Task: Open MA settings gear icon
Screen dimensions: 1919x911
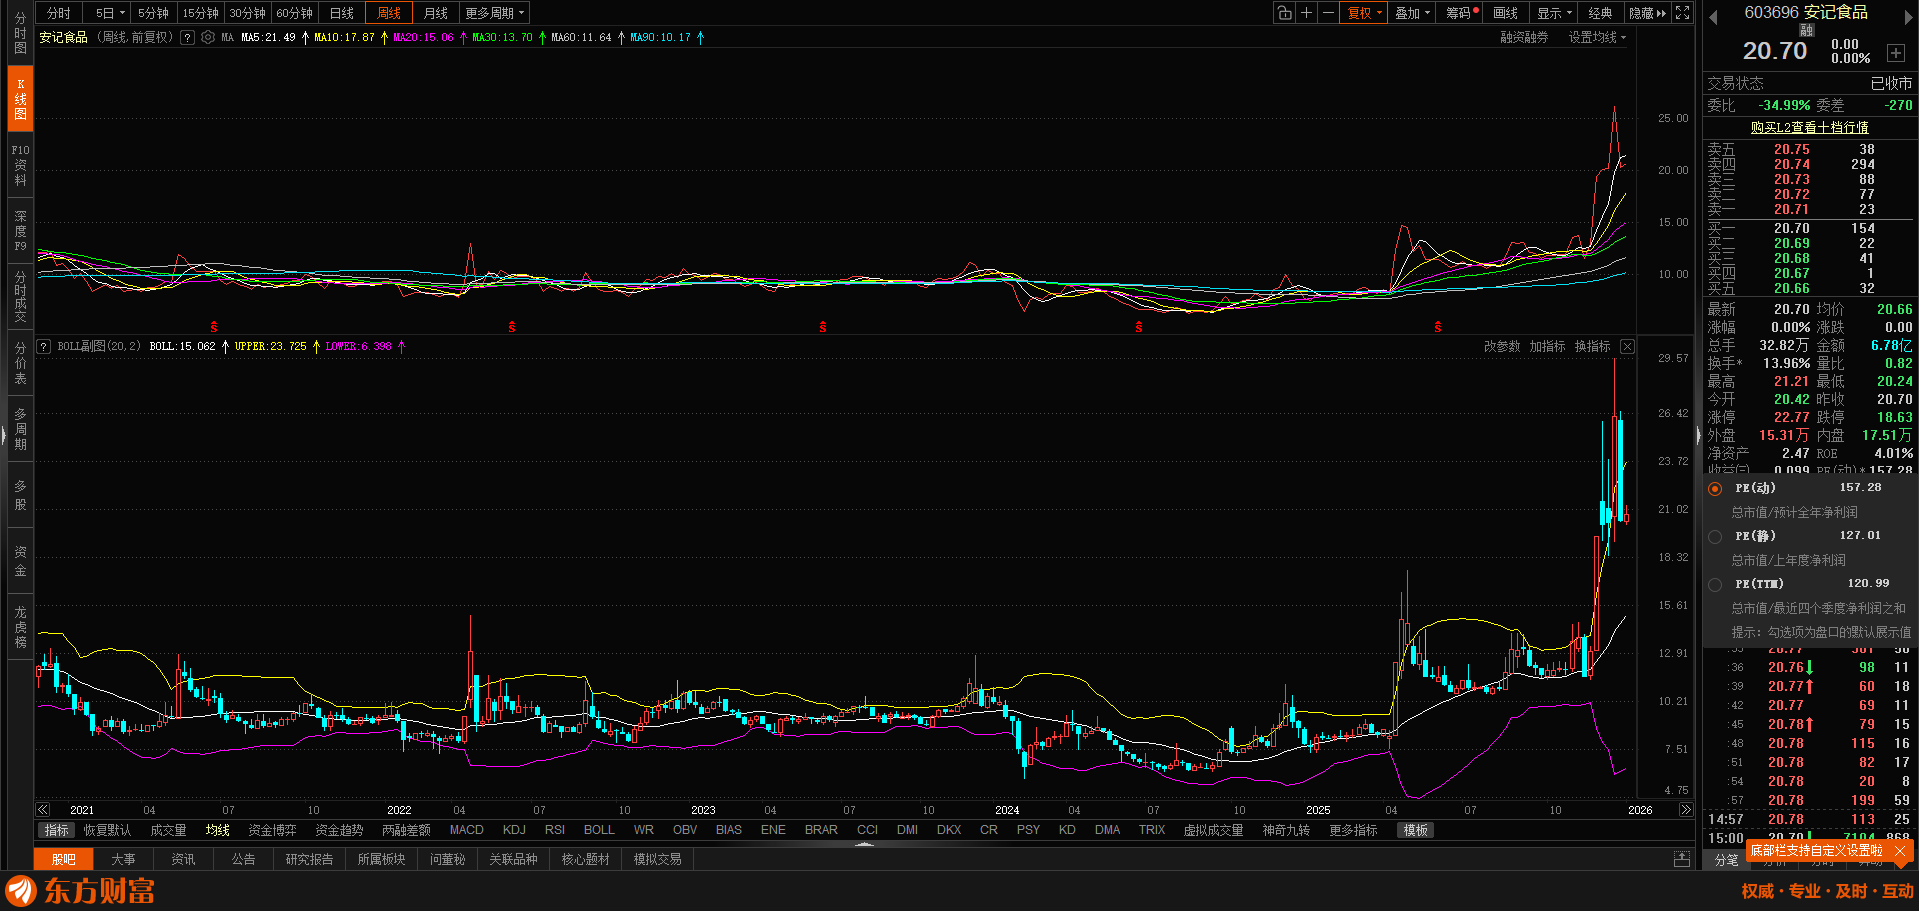Action: click(208, 38)
